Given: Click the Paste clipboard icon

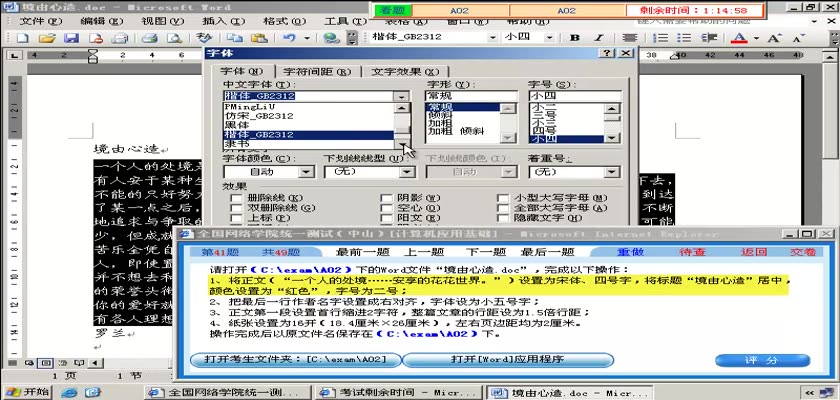Looking at the screenshot, I should click(259, 38).
